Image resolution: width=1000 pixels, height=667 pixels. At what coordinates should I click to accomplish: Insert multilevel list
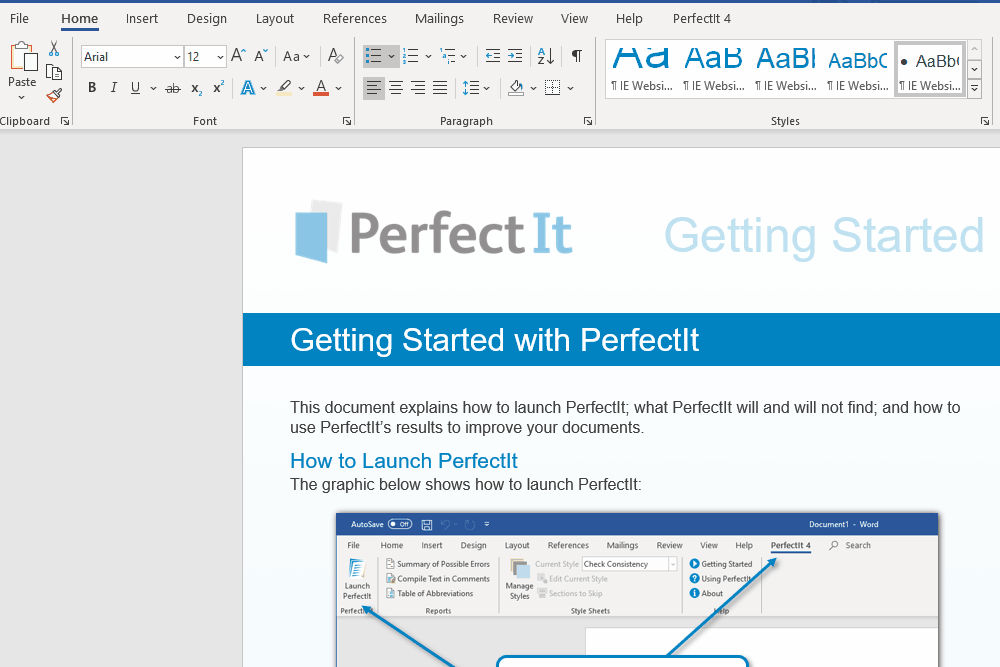(x=448, y=56)
